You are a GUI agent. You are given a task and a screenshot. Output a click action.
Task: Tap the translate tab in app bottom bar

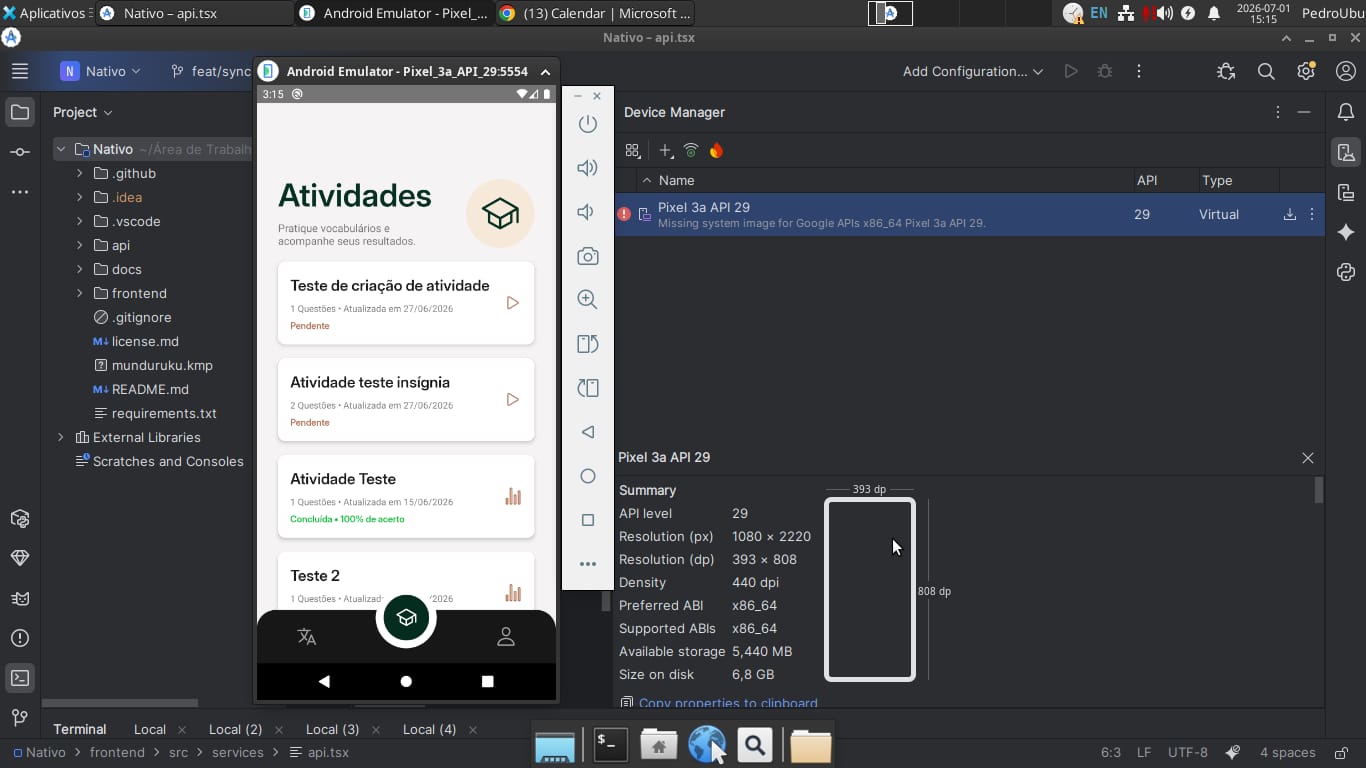pos(307,637)
